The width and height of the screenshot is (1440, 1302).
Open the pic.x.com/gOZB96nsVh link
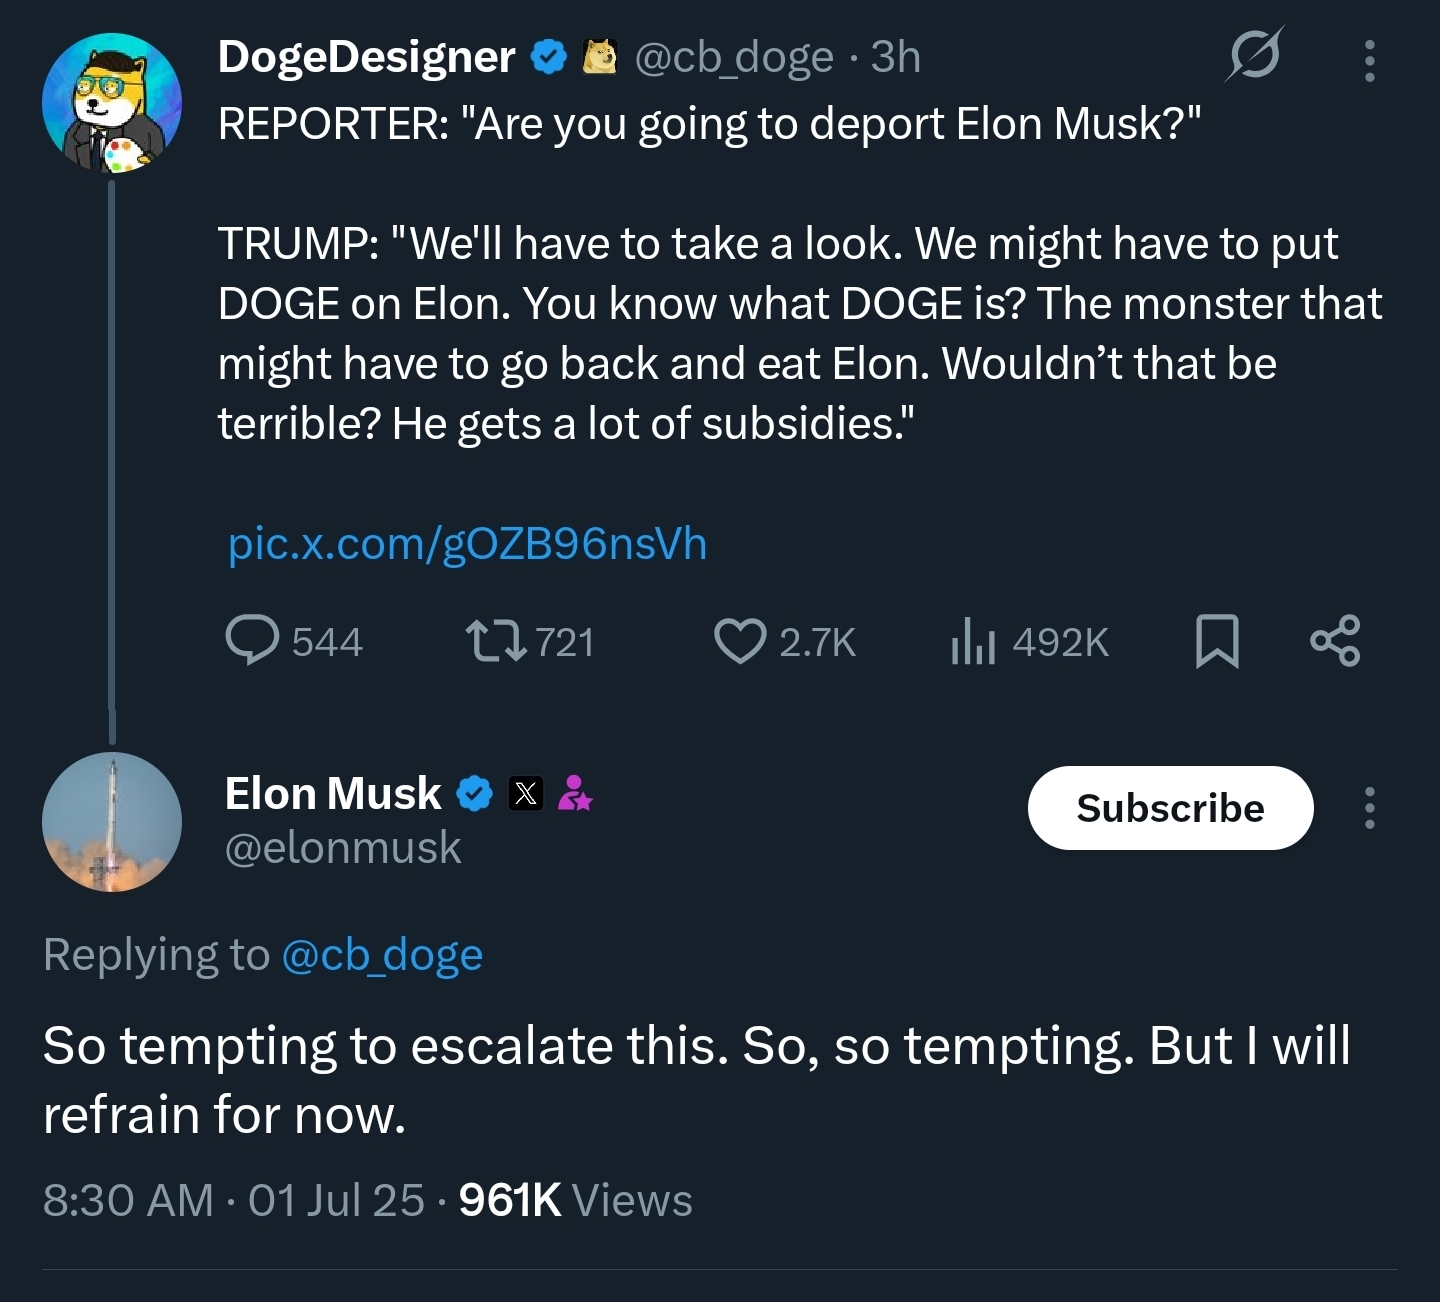click(x=467, y=544)
